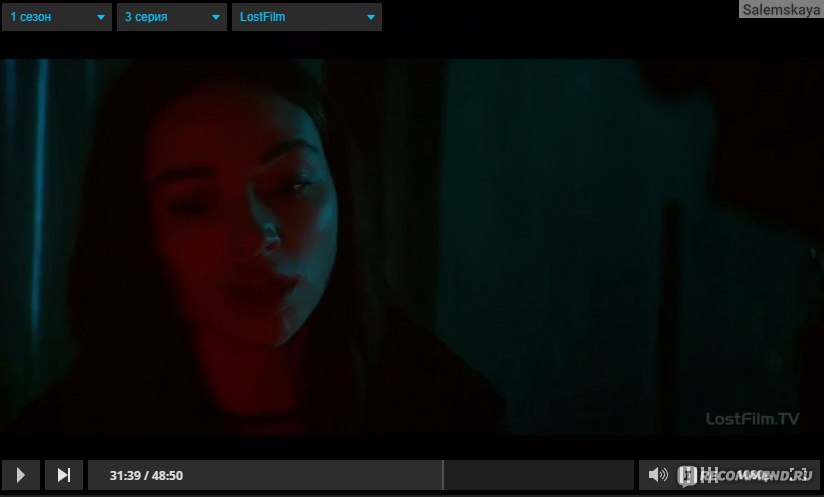Start playback with the play button
This screenshot has height=497, width=824.
coord(20,475)
